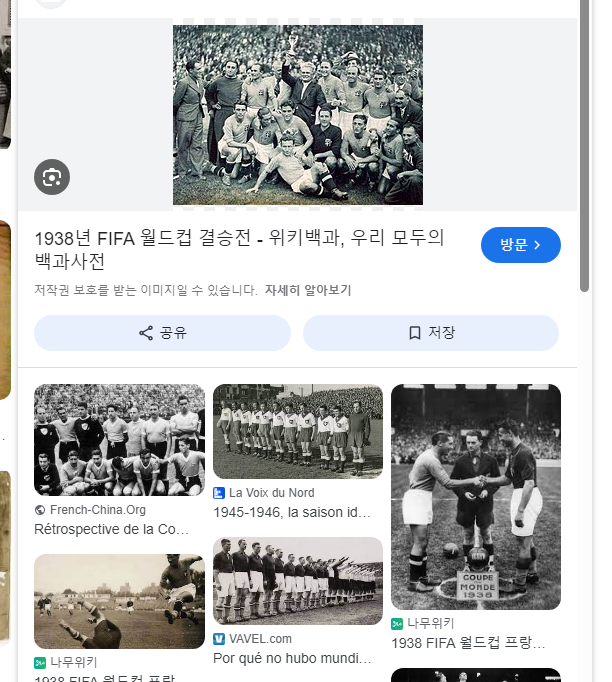Viewport: 612px width, 682px height.
Task: Click the share icon in 공유 button
Action: coord(146,333)
